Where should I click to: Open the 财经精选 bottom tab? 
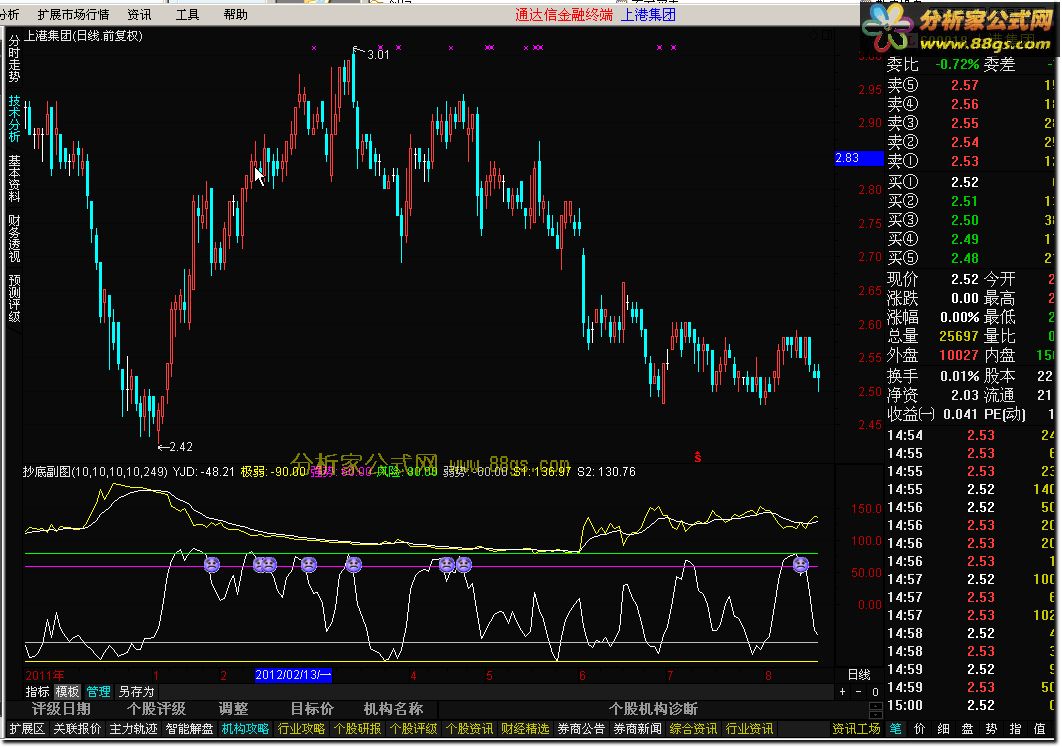[x=526, y=729]
